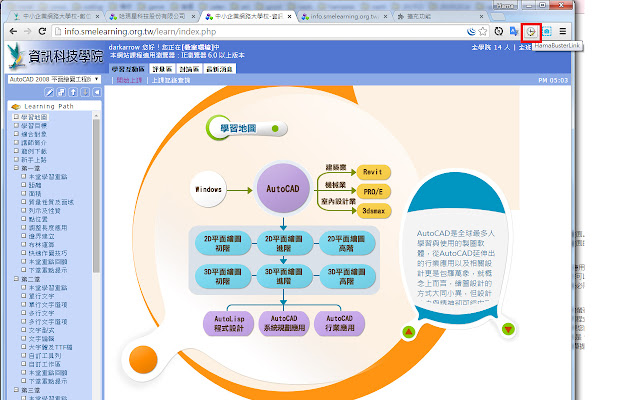Close the info.smelearning.org.tw browser tab
640x400 pixels.
(385, 16)
